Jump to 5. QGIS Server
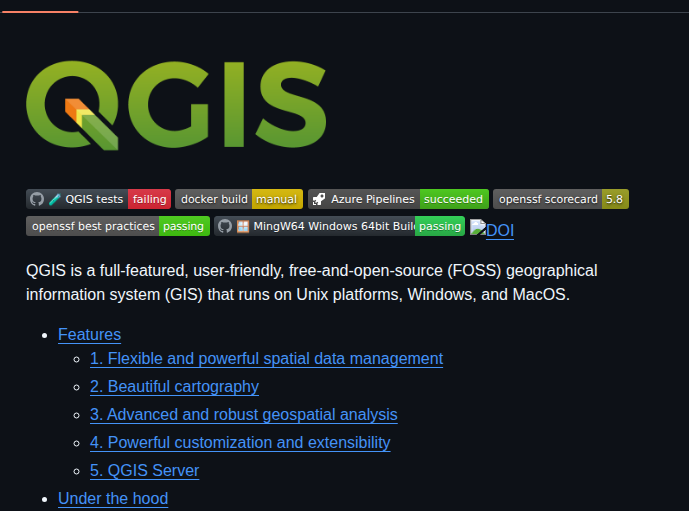Viewport: 689px width, 511px height. click(x=145, y=471)
